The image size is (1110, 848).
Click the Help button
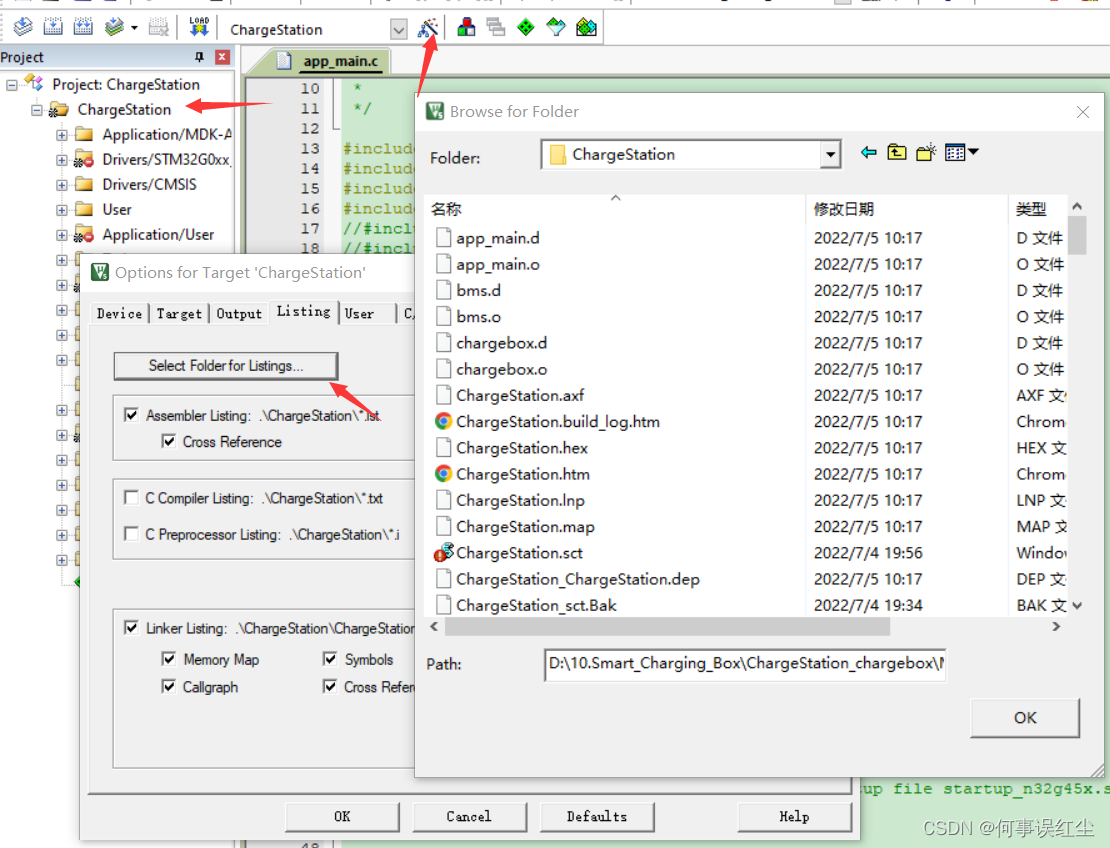[x=794, y=816]
